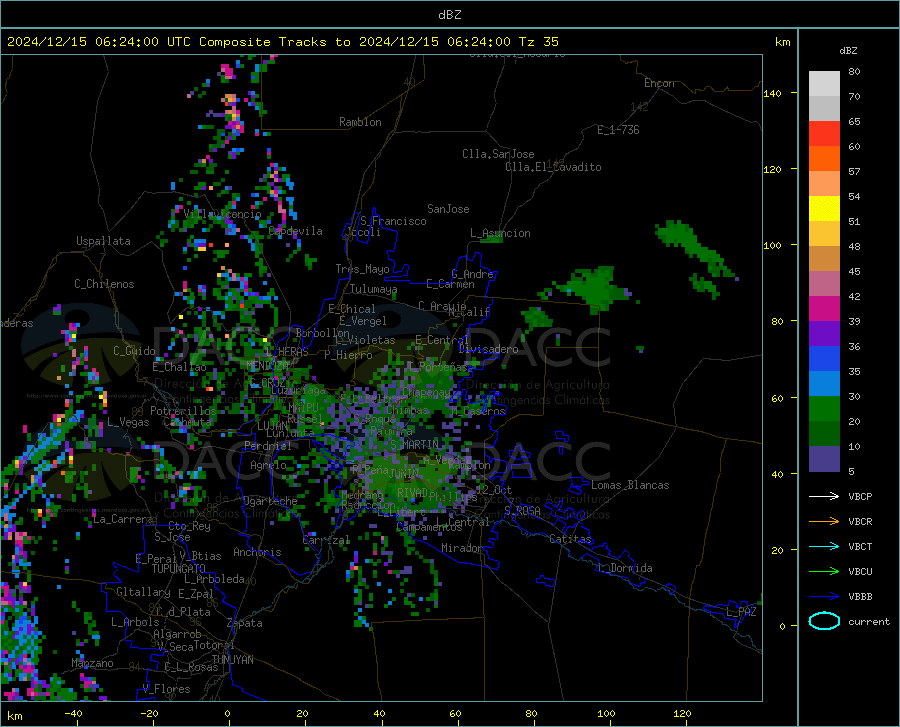
Task: Click the Lomas_Blancas place label
Action: [x=630, y=485]
